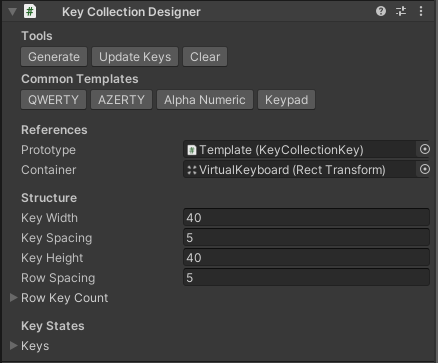Click the Rect Transform icon in Container
The height and width of the screenshot is (363, 438).
click(192, 170)
